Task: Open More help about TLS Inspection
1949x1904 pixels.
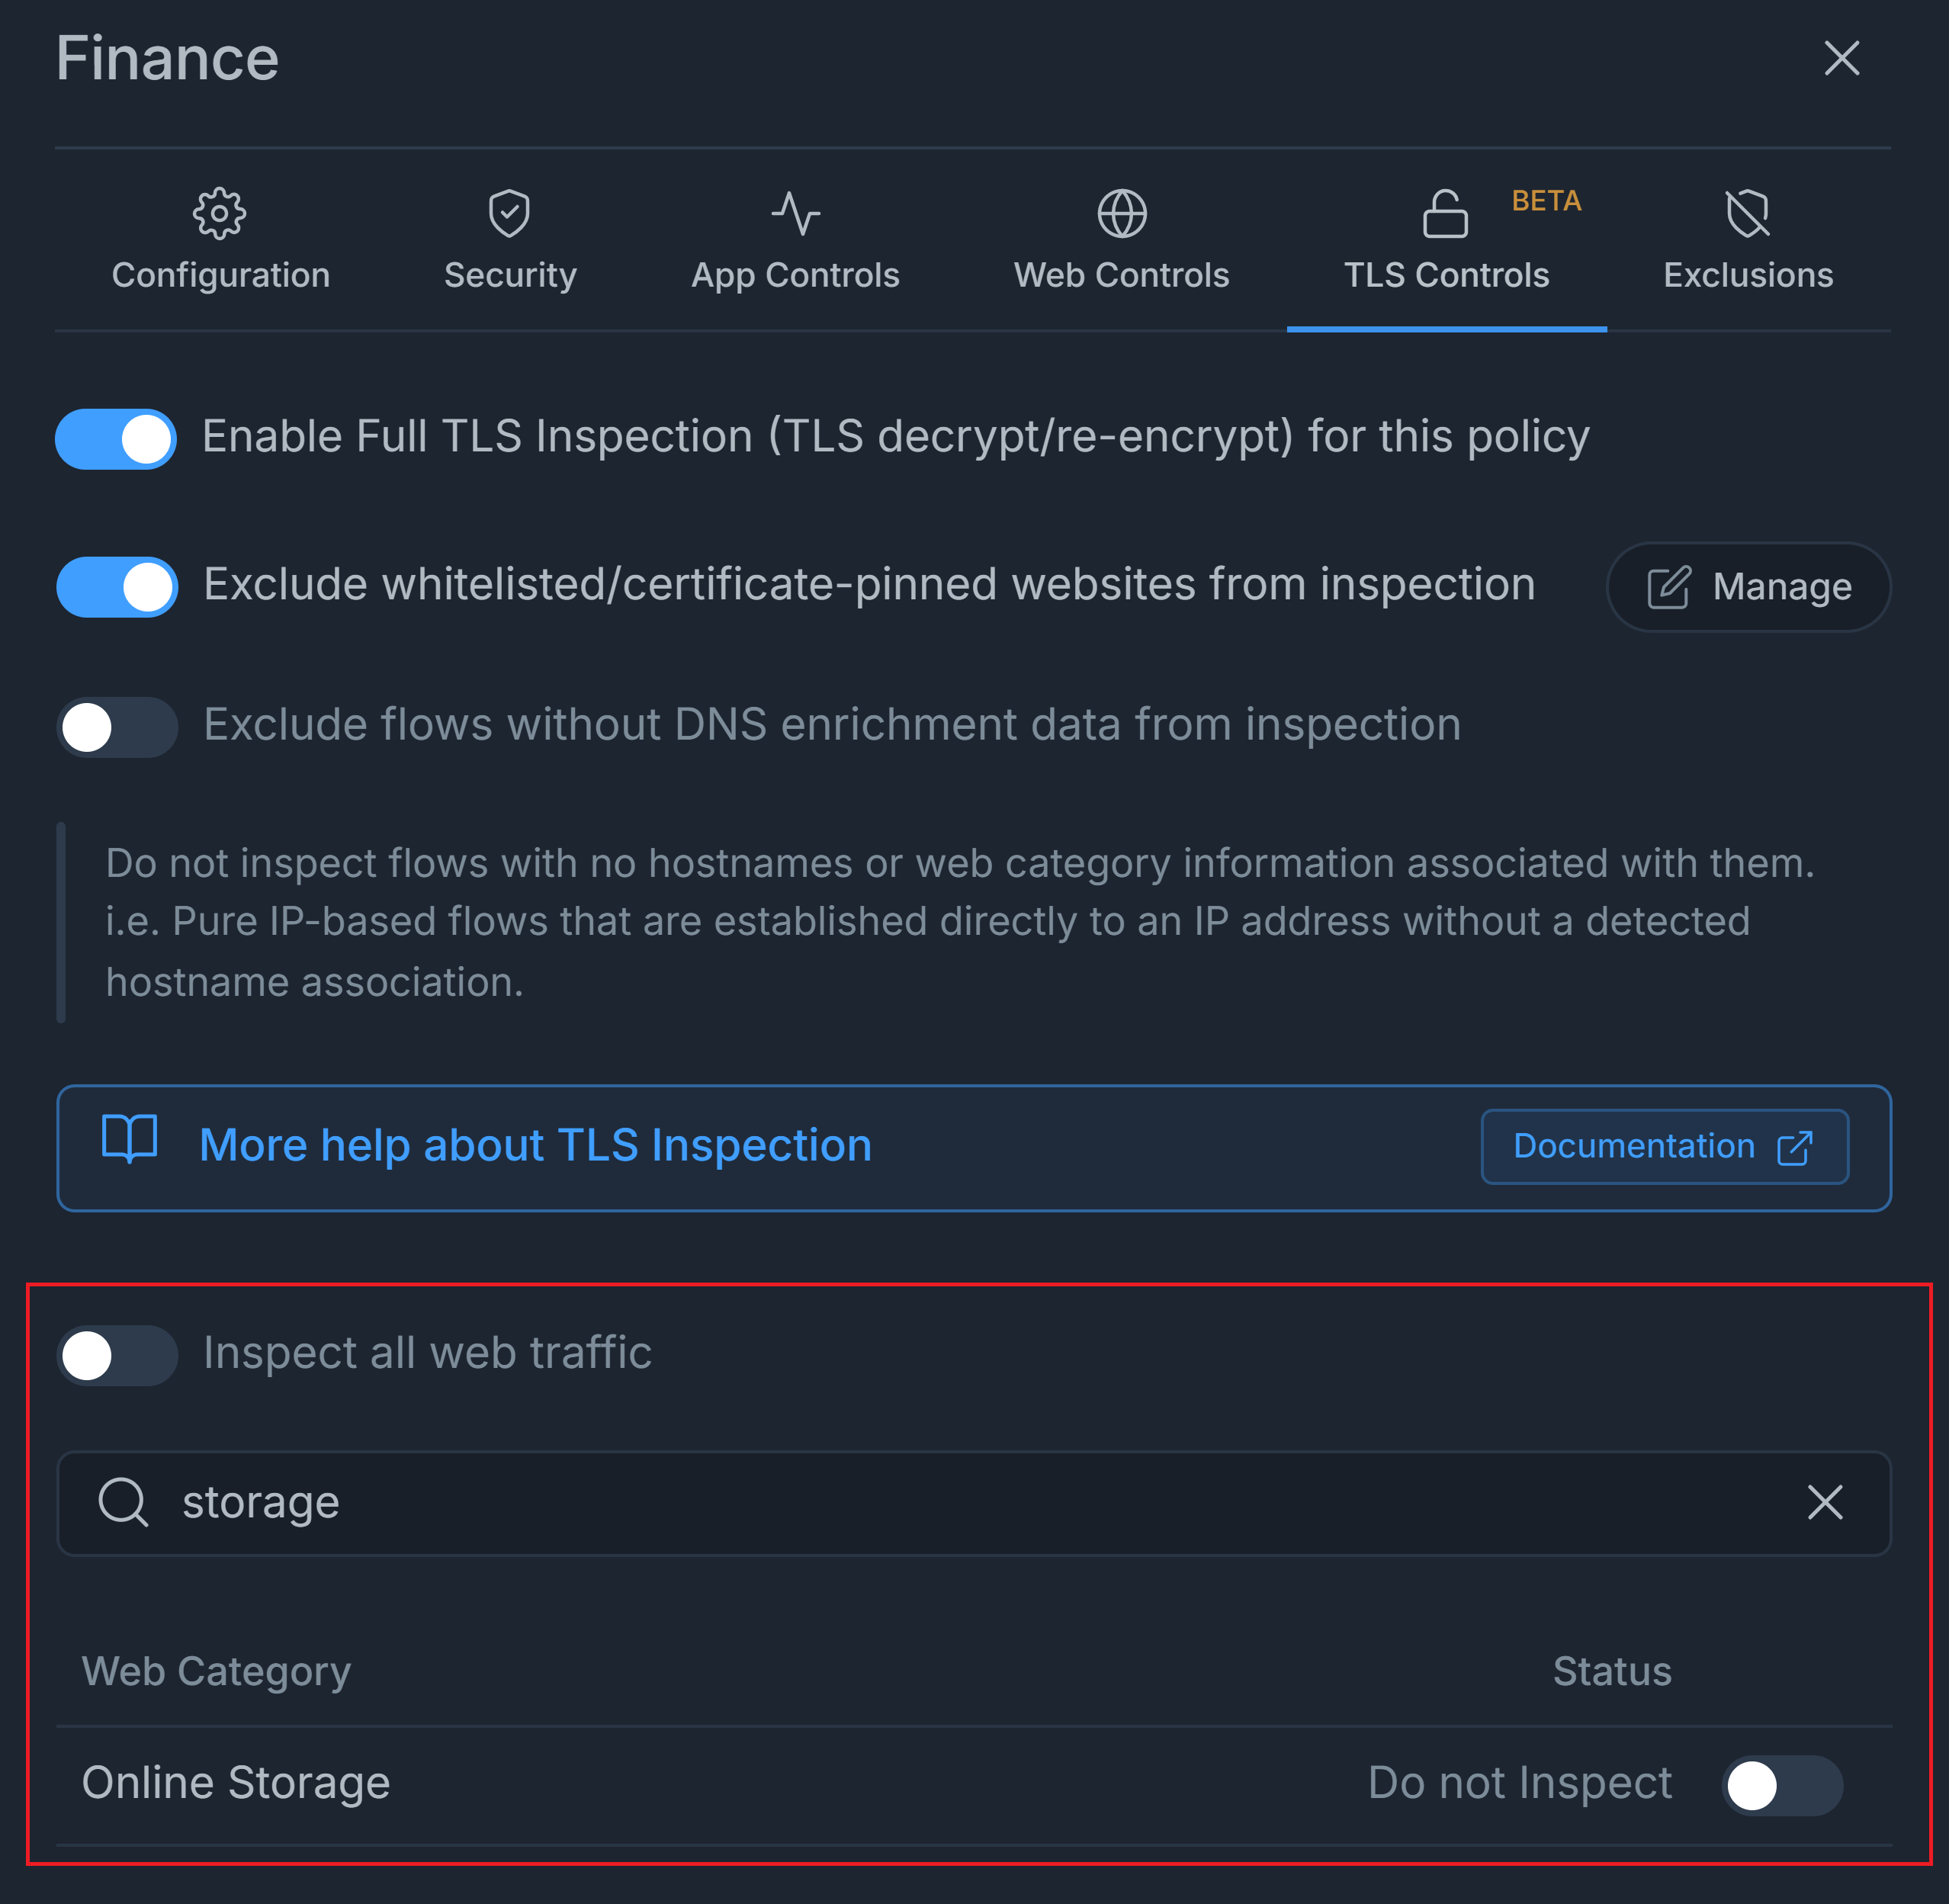Action: [x=535, y=1145]
